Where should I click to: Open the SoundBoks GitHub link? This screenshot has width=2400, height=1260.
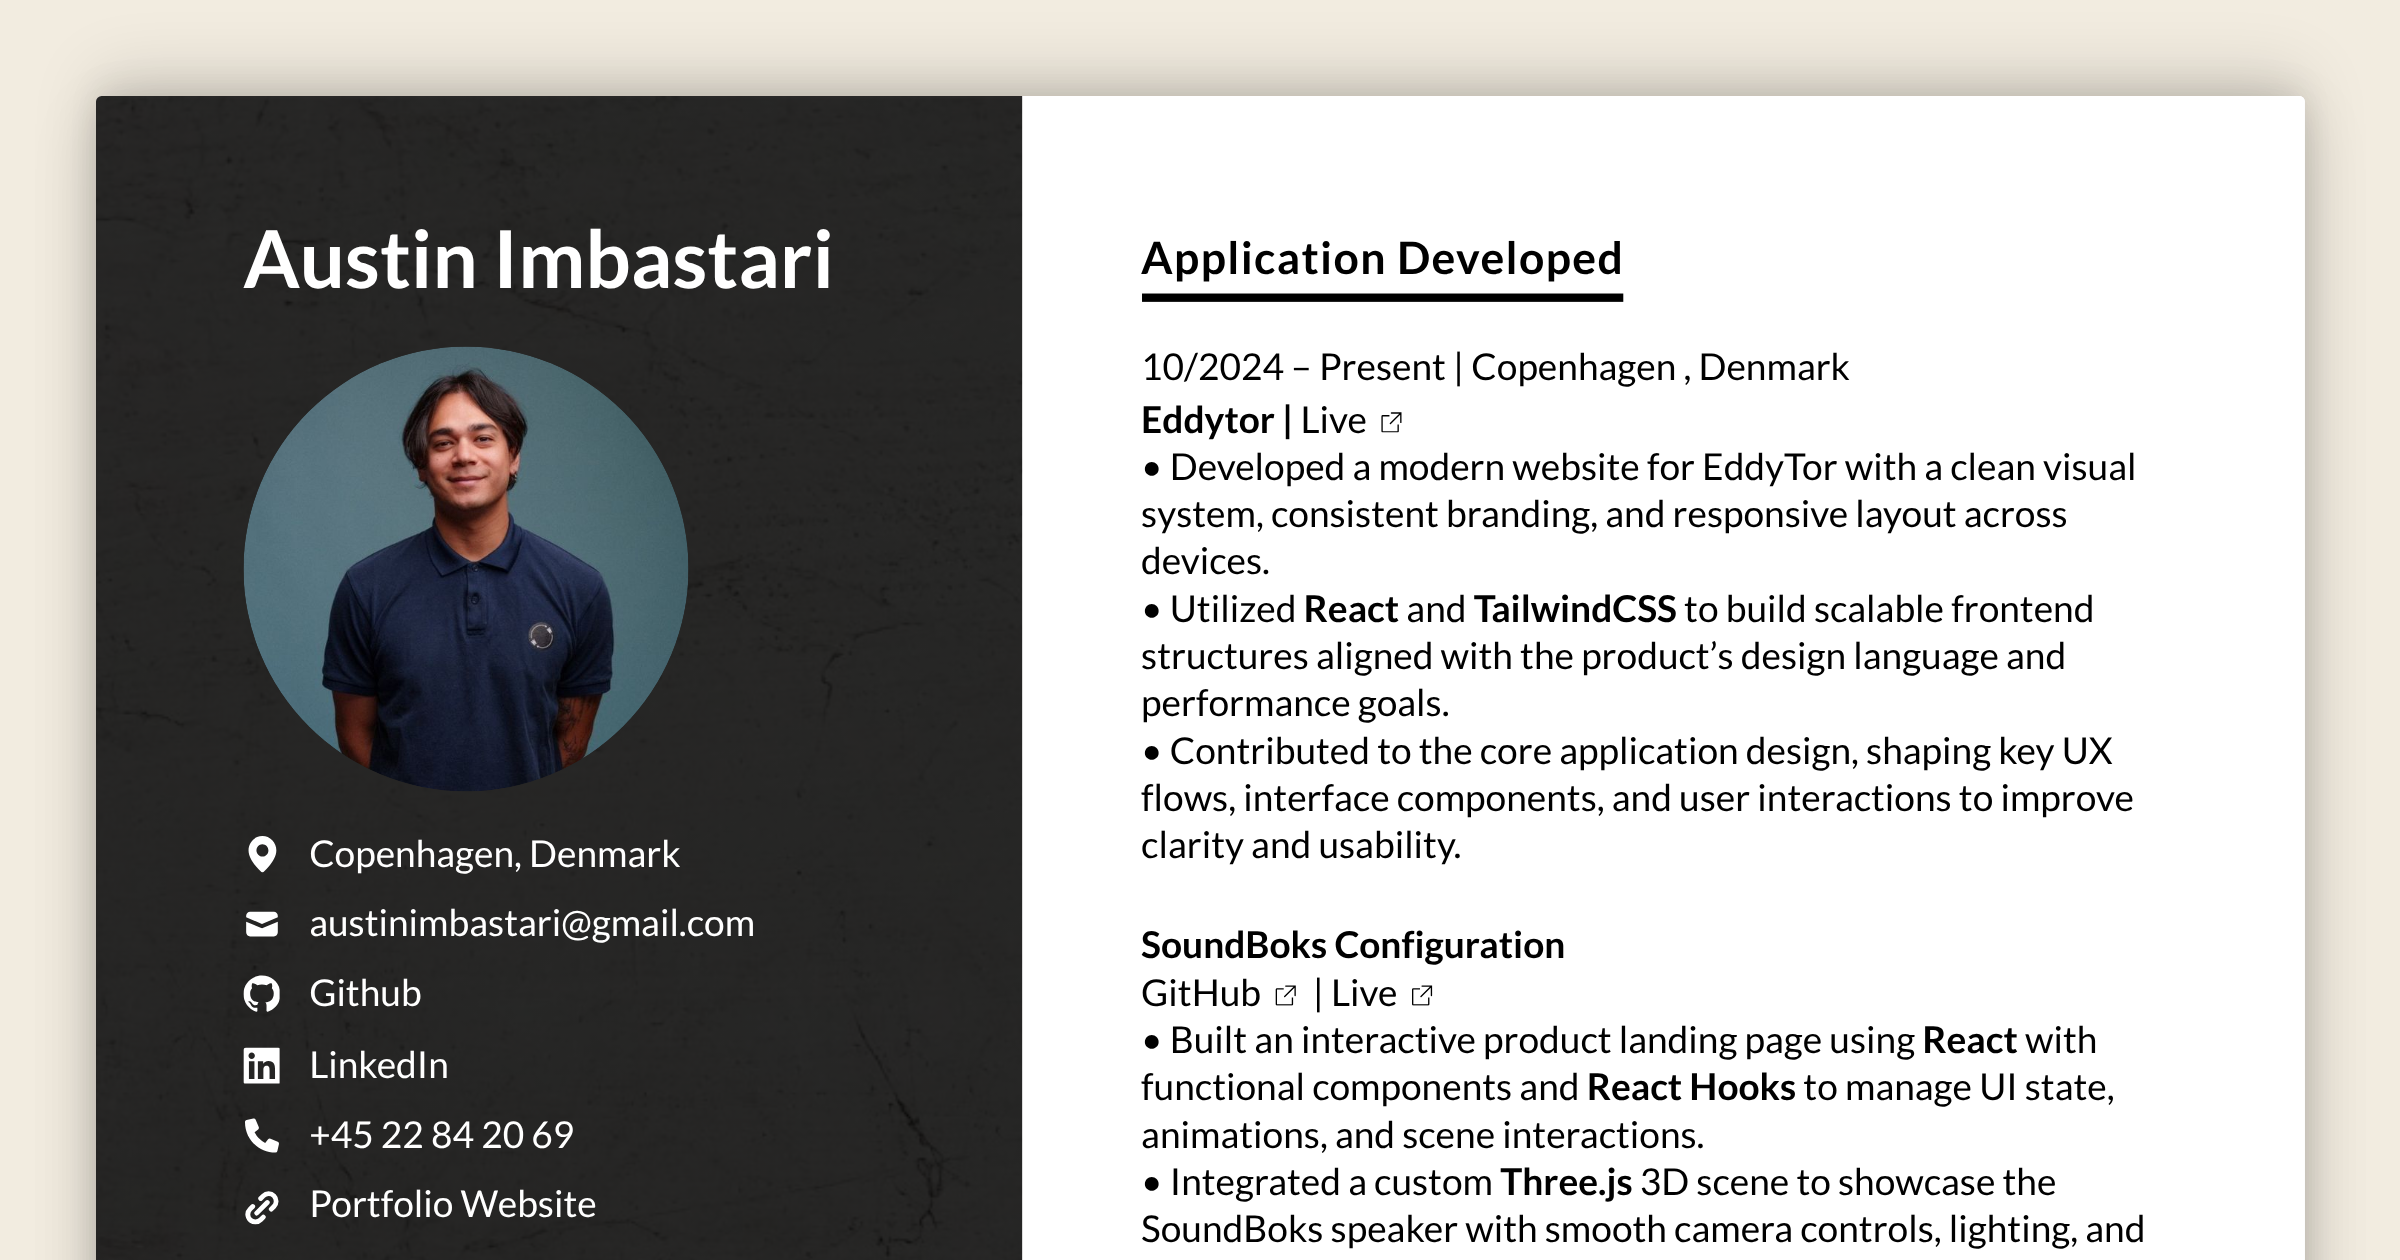(1199, 993)
